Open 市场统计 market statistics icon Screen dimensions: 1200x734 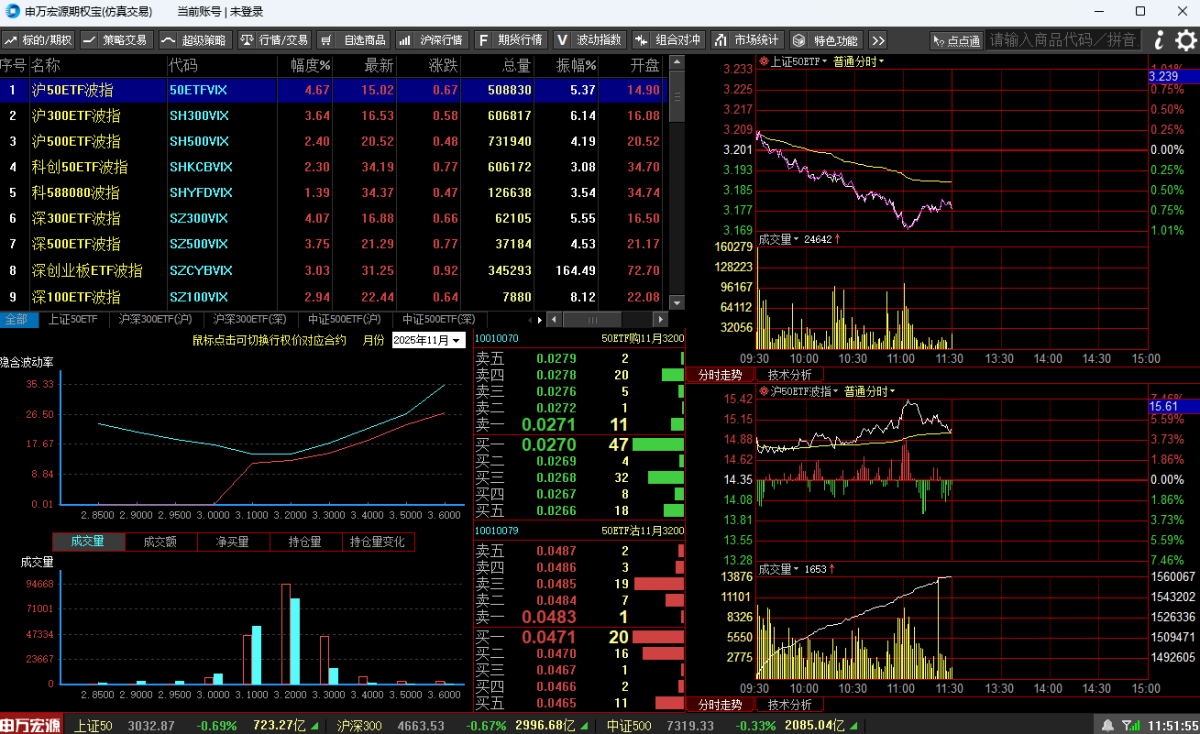(746, 40)
